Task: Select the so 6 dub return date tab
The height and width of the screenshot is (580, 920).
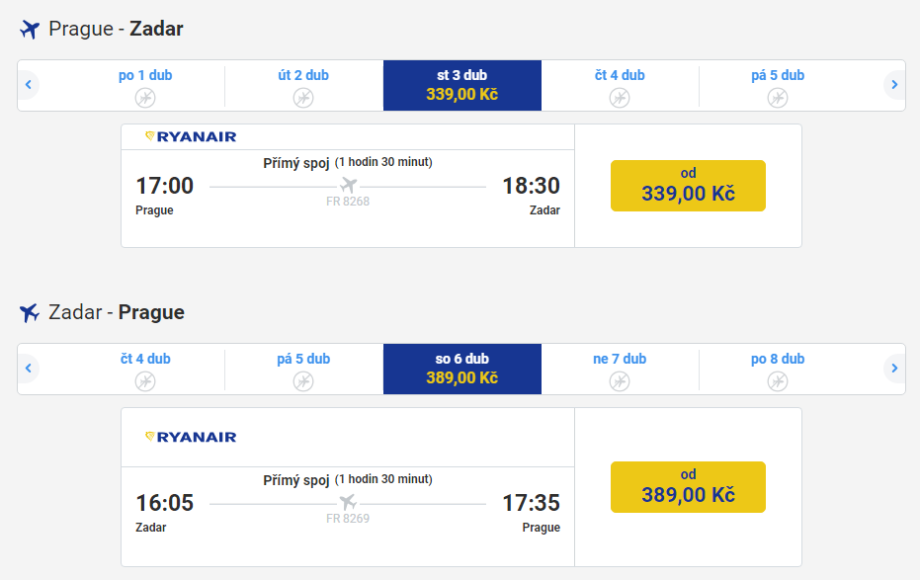Action: [462, 369]
